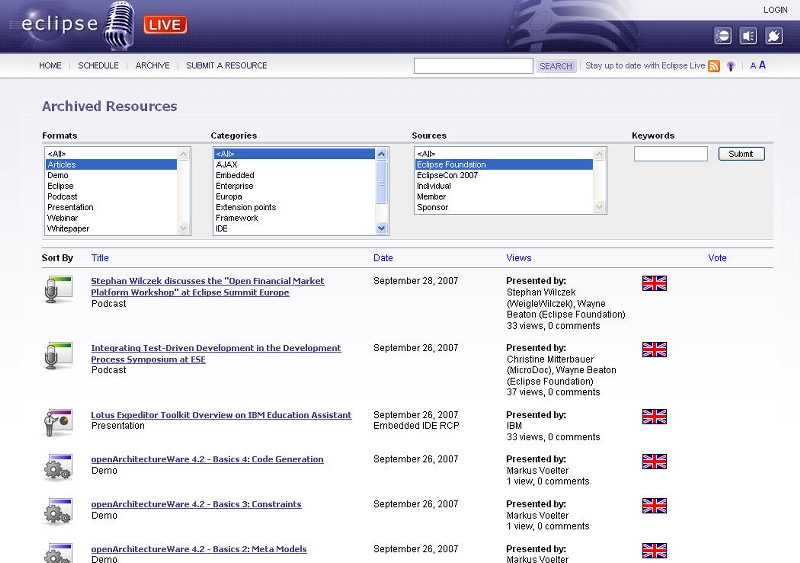Sort results by Title
This screenshot has width=800, height=563.
[x=100, y=258]
